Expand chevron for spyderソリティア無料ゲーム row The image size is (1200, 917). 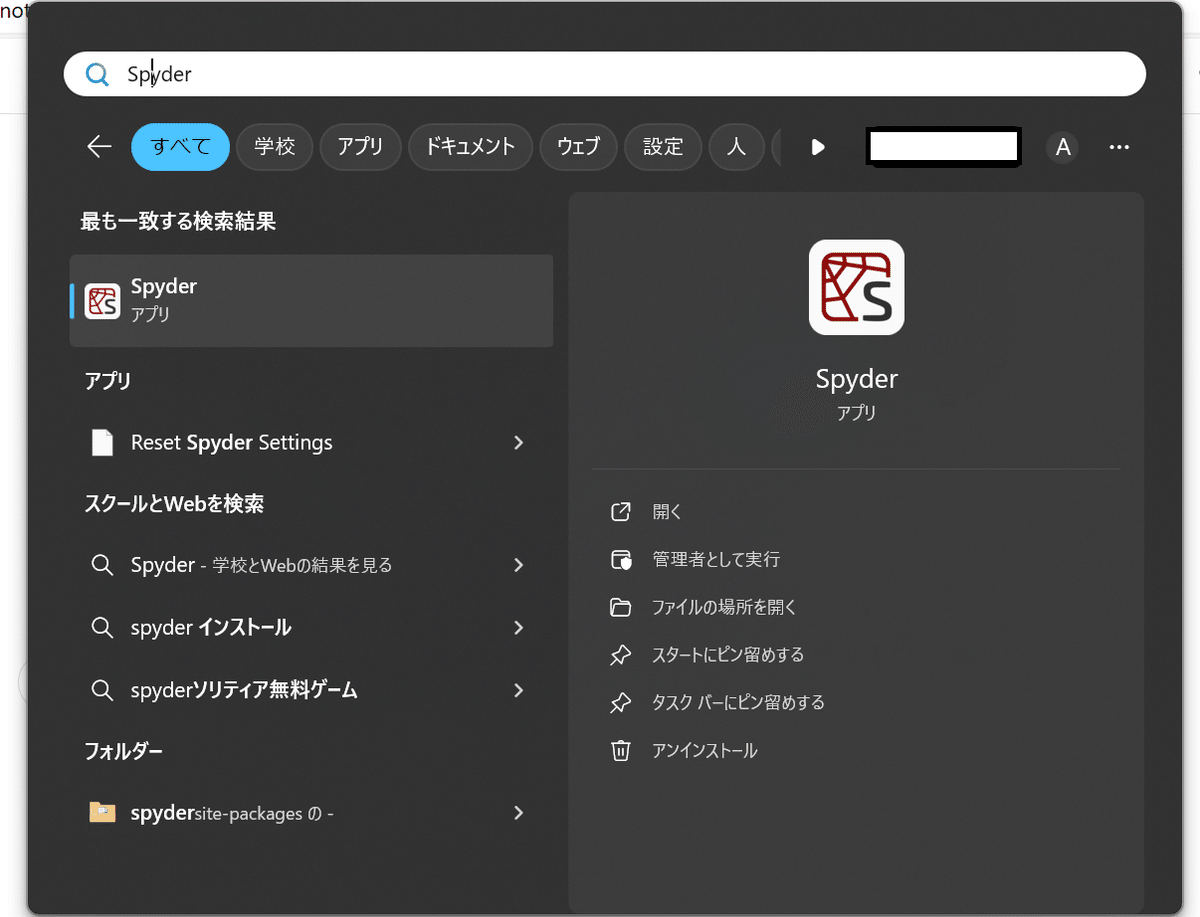tap(518, 690)
